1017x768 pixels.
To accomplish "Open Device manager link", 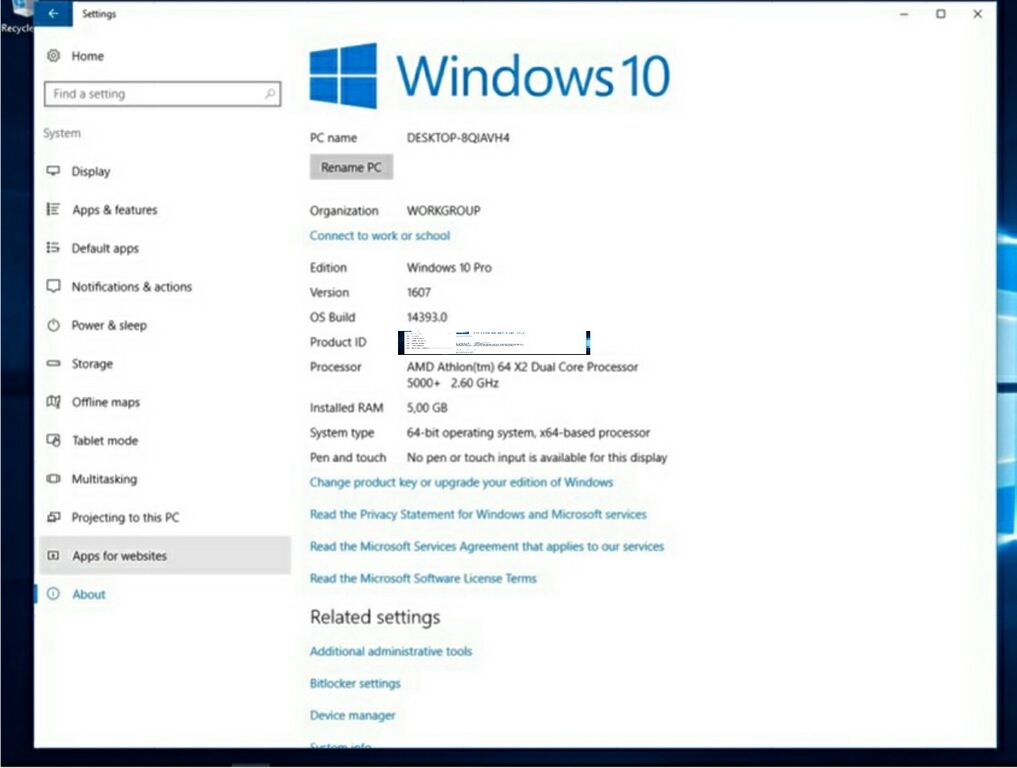I will (x=352, y=715).
